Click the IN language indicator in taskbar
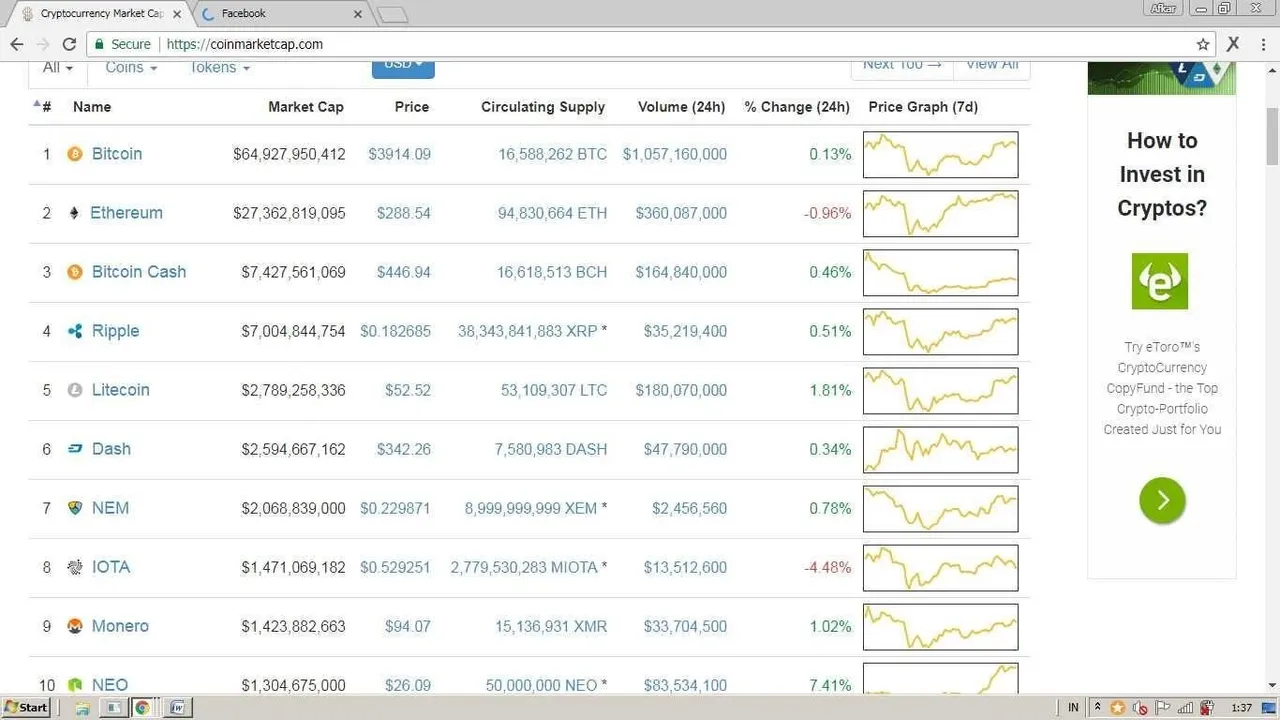Screen dimensions: 1280x720 coord(1073,707)
